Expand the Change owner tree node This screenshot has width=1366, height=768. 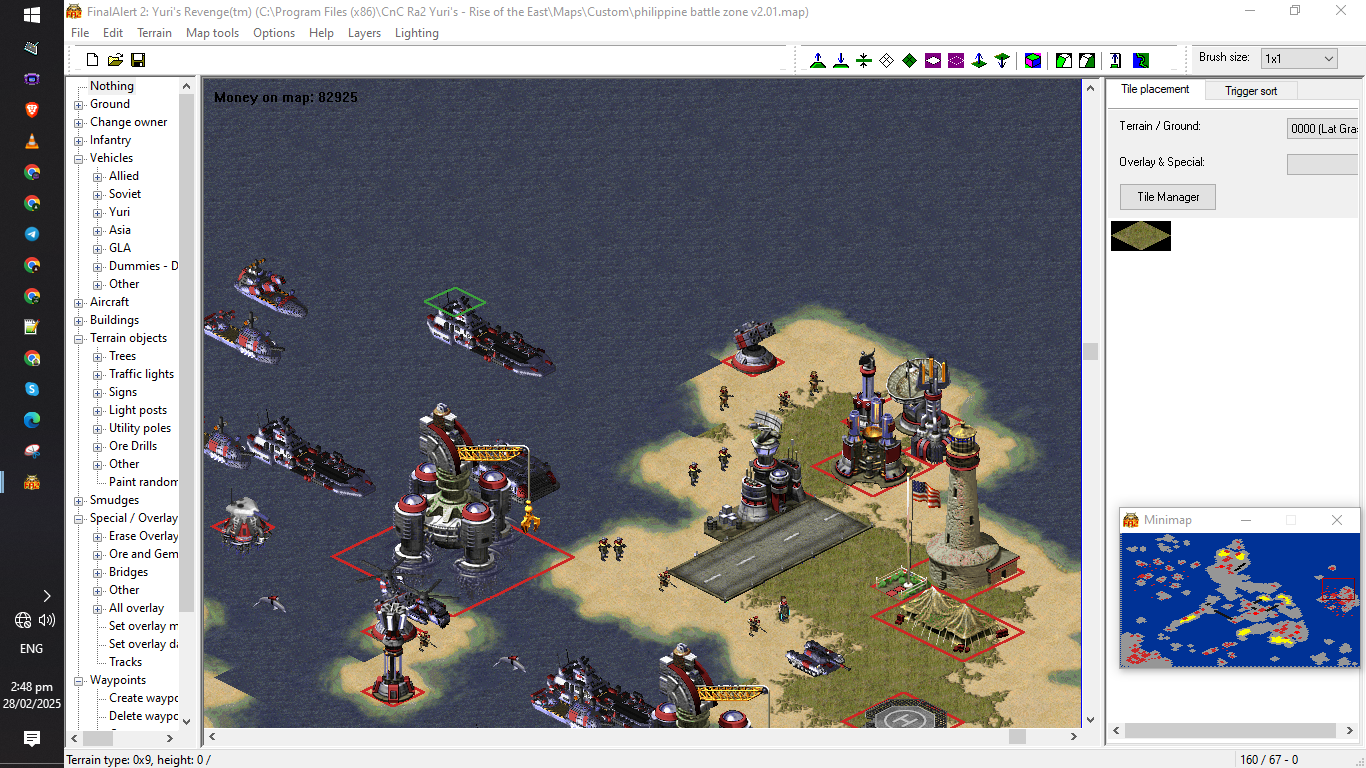[79, 122]
